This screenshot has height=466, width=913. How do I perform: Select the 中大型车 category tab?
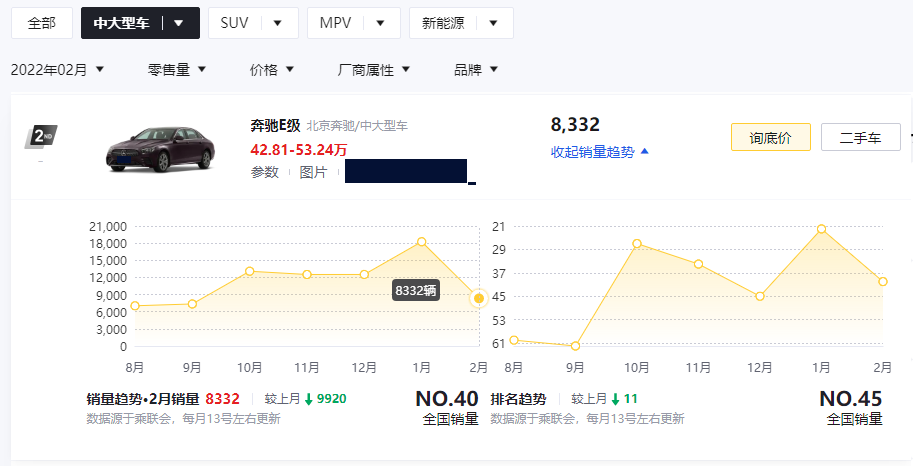(122, 23)
